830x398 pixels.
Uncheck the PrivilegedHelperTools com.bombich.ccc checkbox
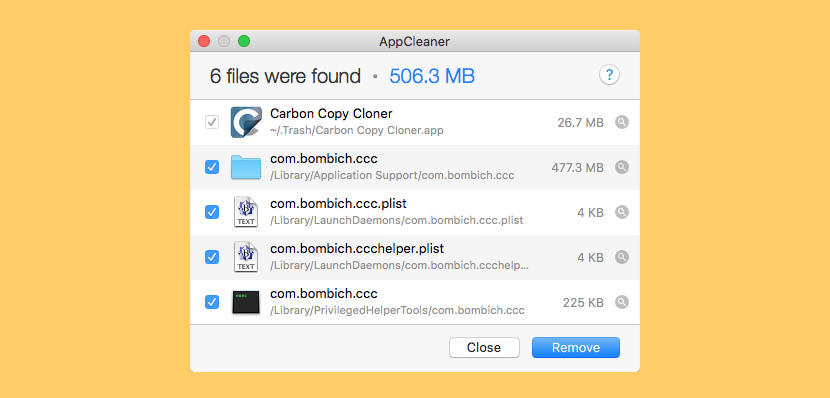212,302
